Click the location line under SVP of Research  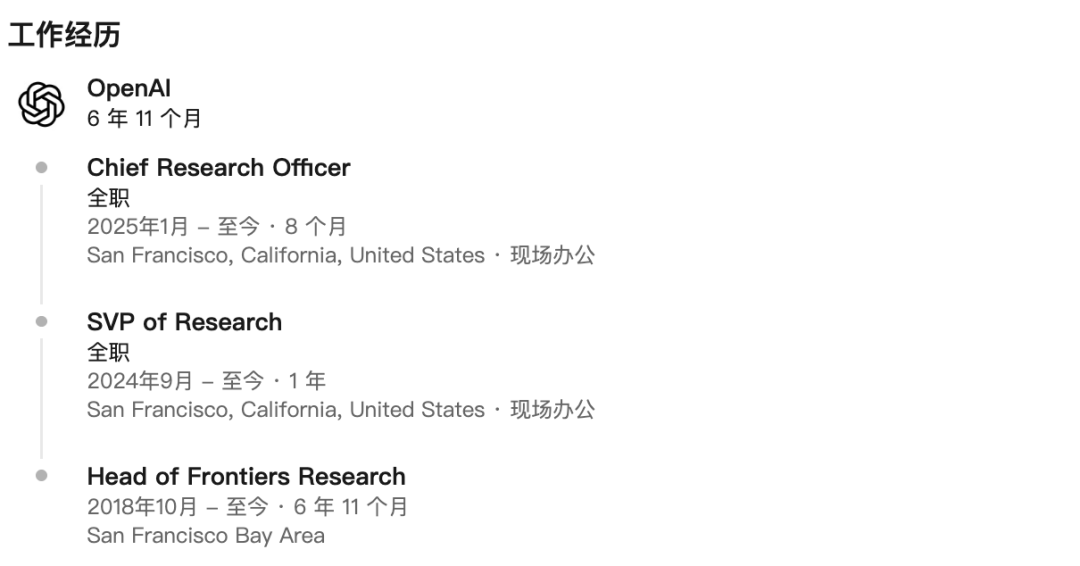341,410
